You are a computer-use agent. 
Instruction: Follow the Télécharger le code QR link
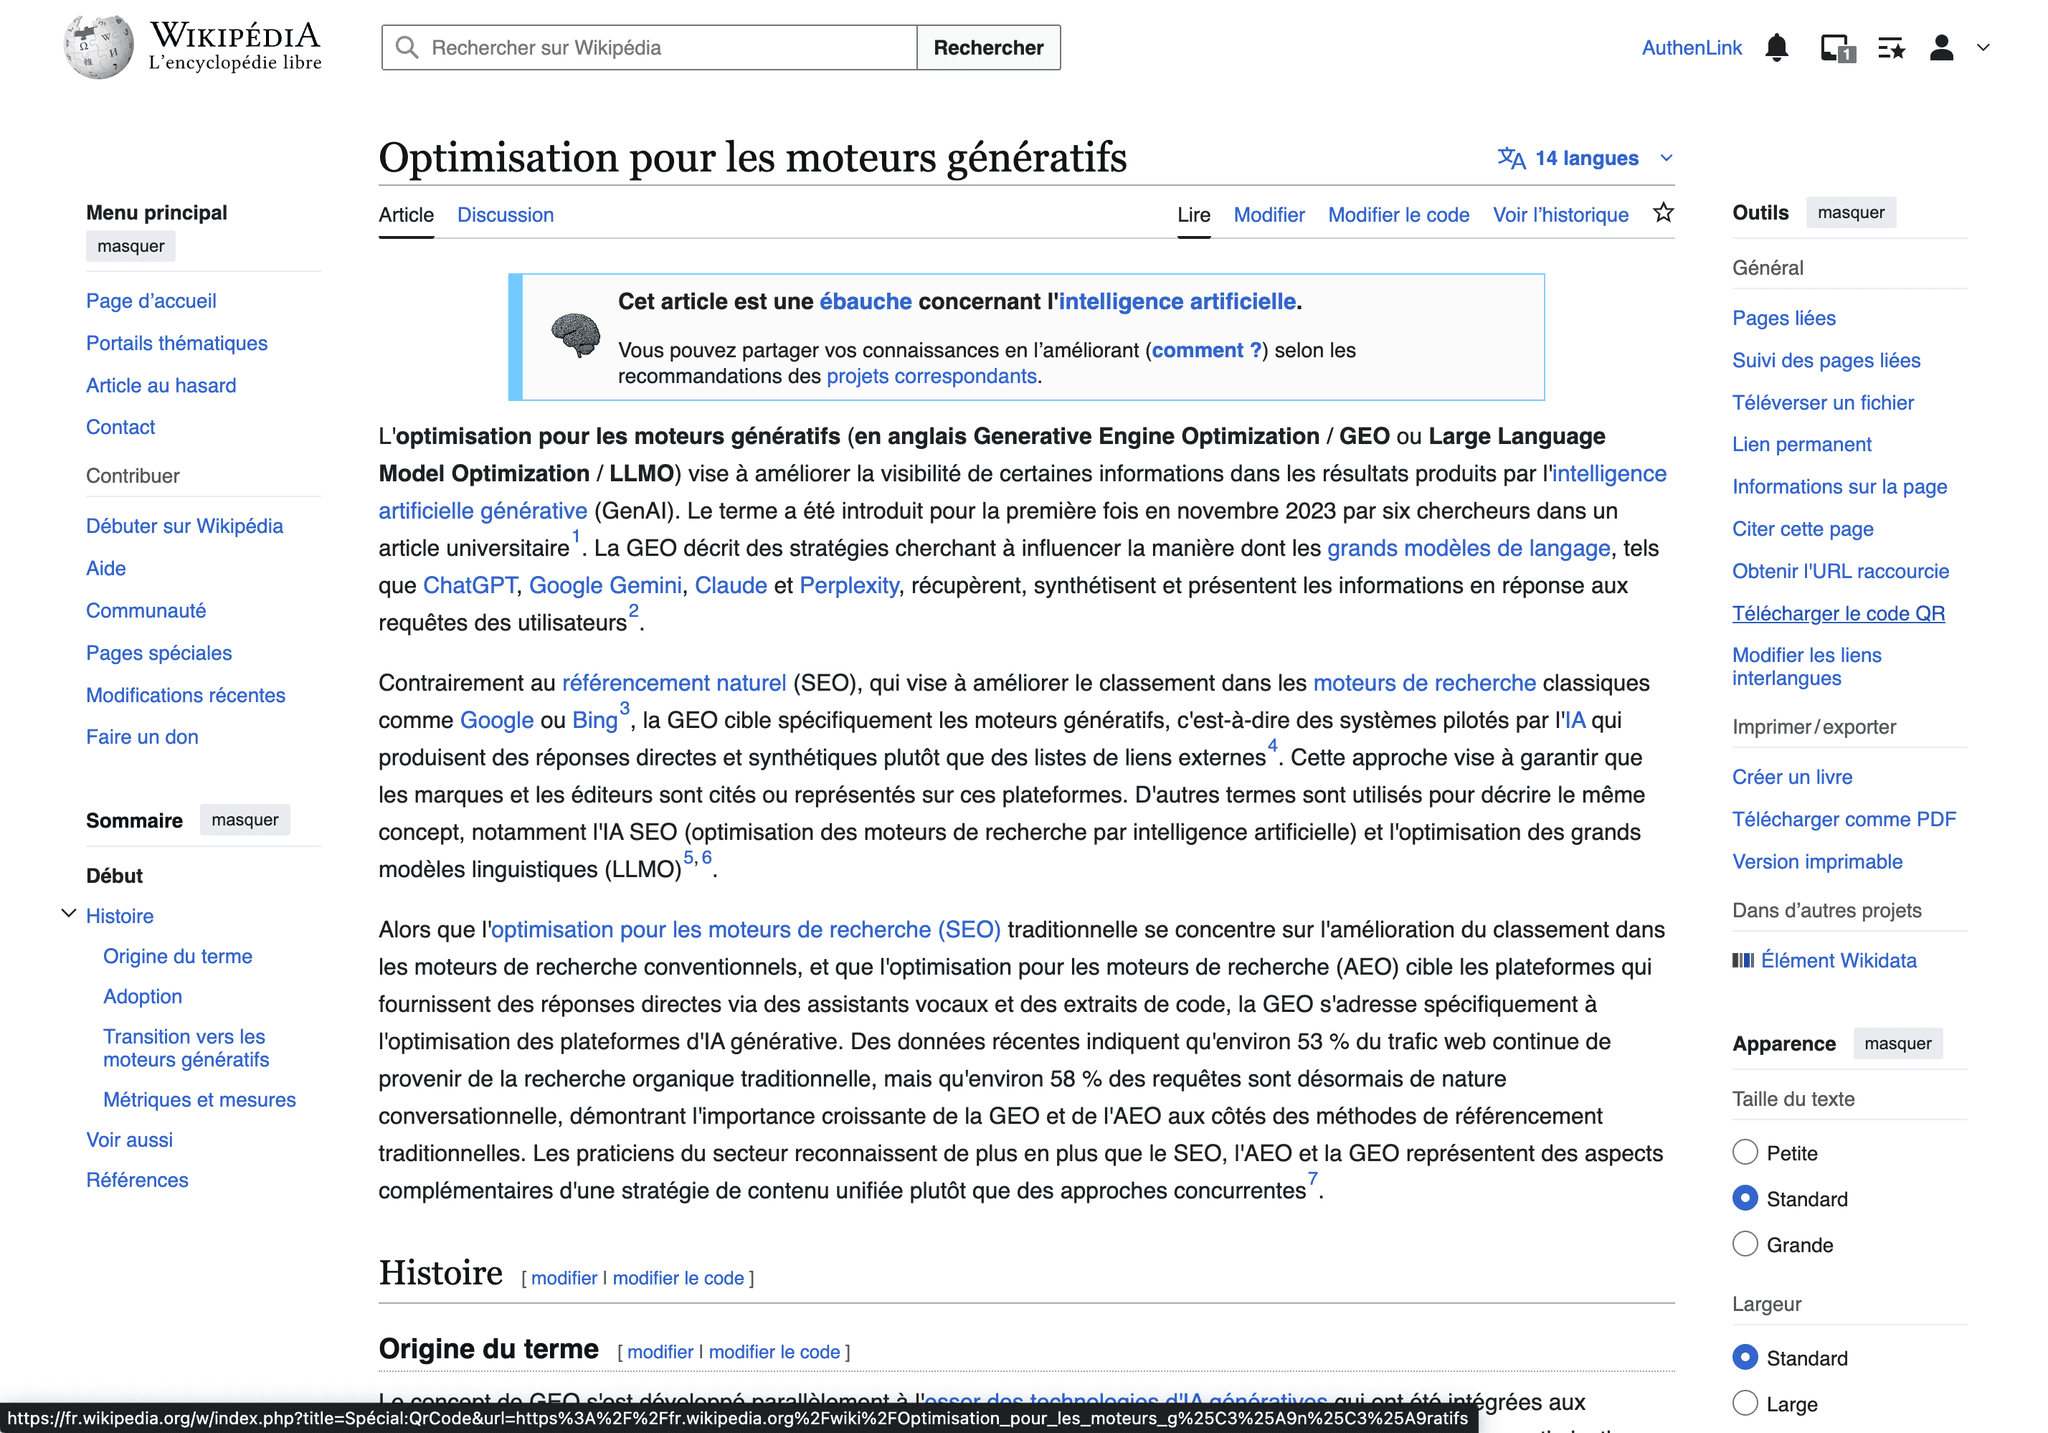pos(1838,613)
